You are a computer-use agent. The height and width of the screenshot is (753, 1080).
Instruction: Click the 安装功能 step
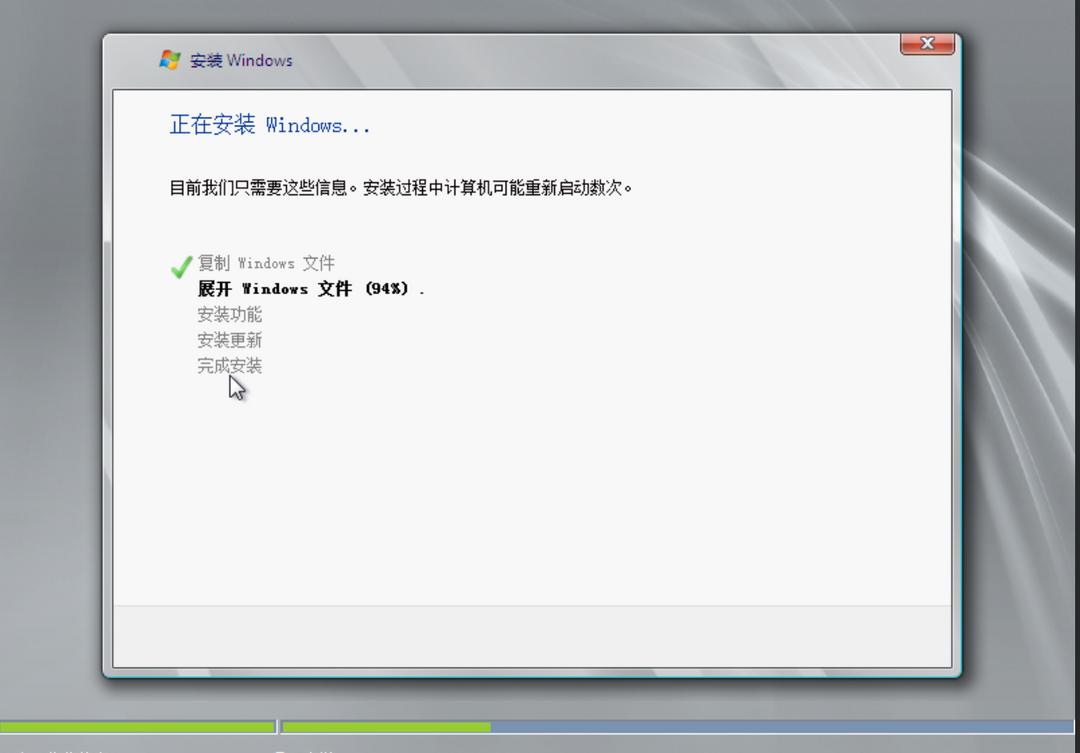click(229, 315)
